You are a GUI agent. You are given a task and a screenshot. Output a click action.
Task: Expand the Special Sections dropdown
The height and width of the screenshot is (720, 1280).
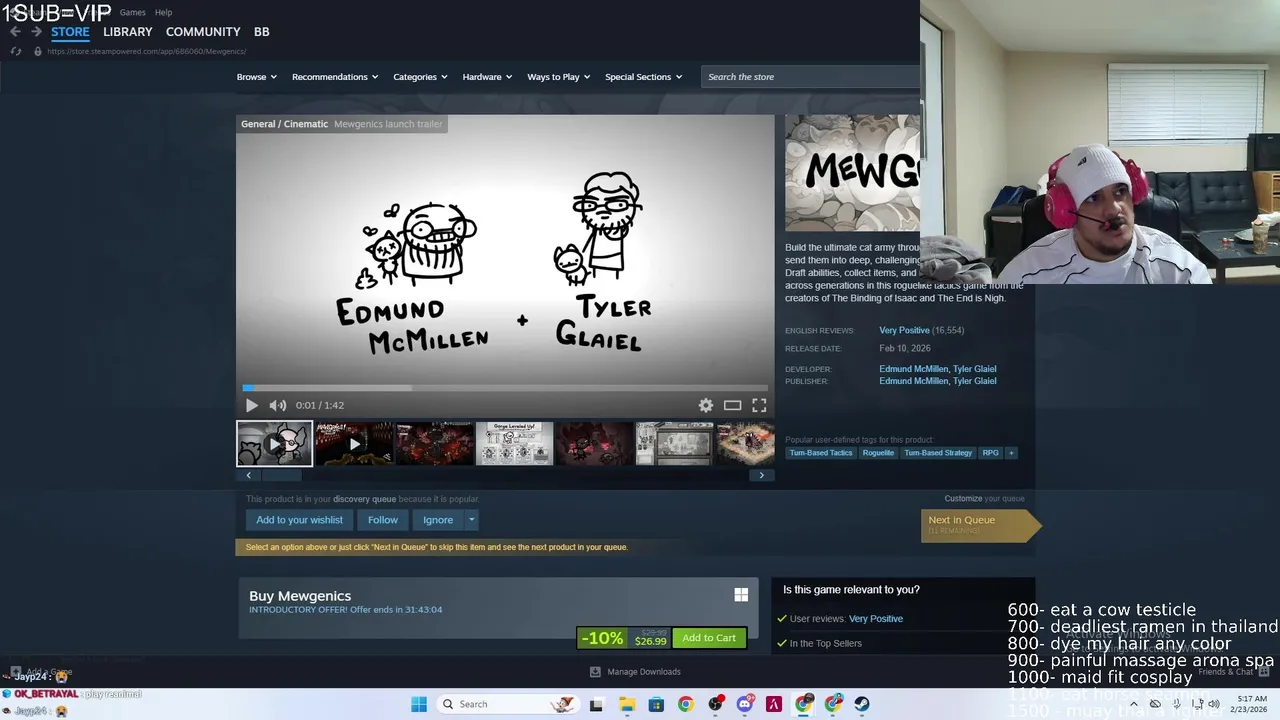pos(643,77)
